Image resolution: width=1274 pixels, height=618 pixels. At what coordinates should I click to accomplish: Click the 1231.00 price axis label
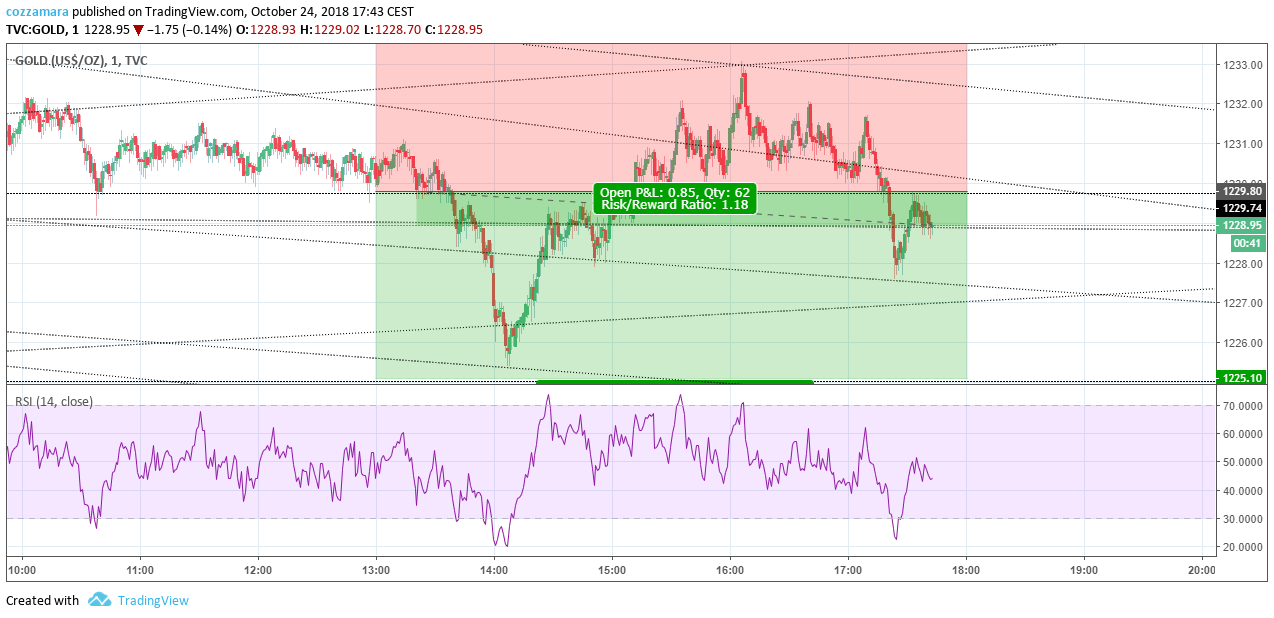[1242, 144]
